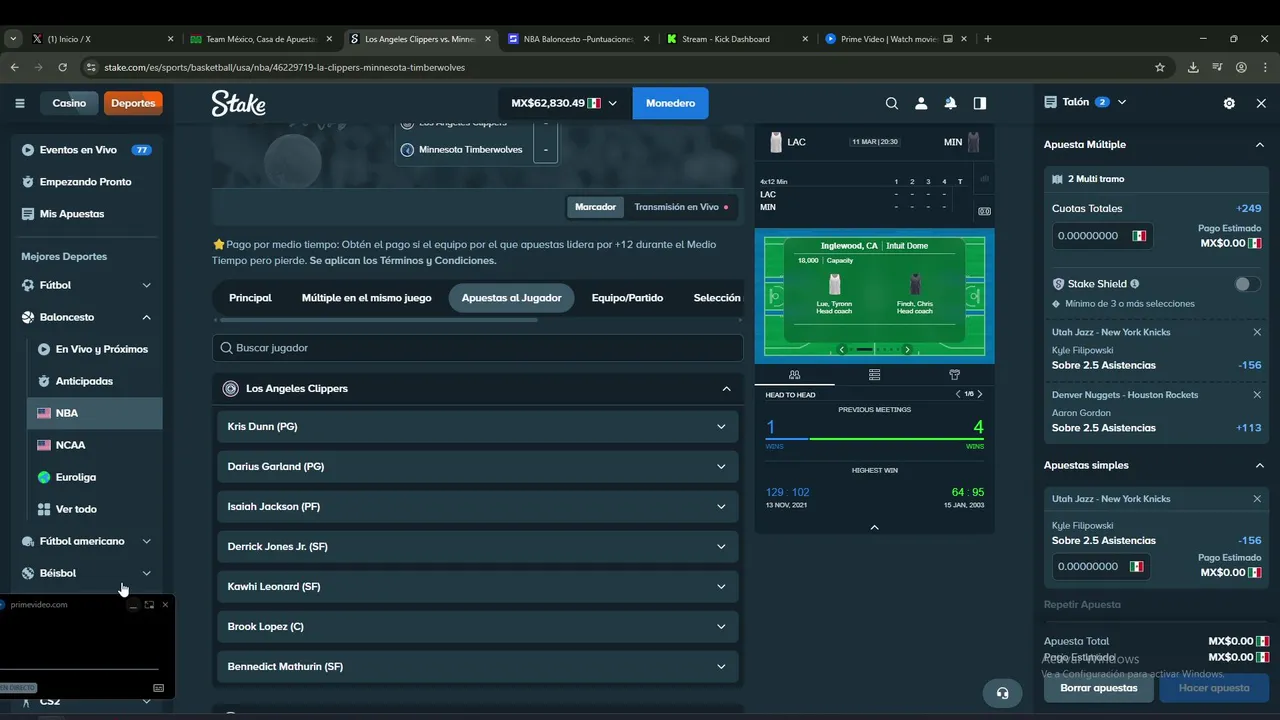Go to previous head-to-head page arrow
The height and width of the screenshot is (720, 1280).
(x=958, y=394)
